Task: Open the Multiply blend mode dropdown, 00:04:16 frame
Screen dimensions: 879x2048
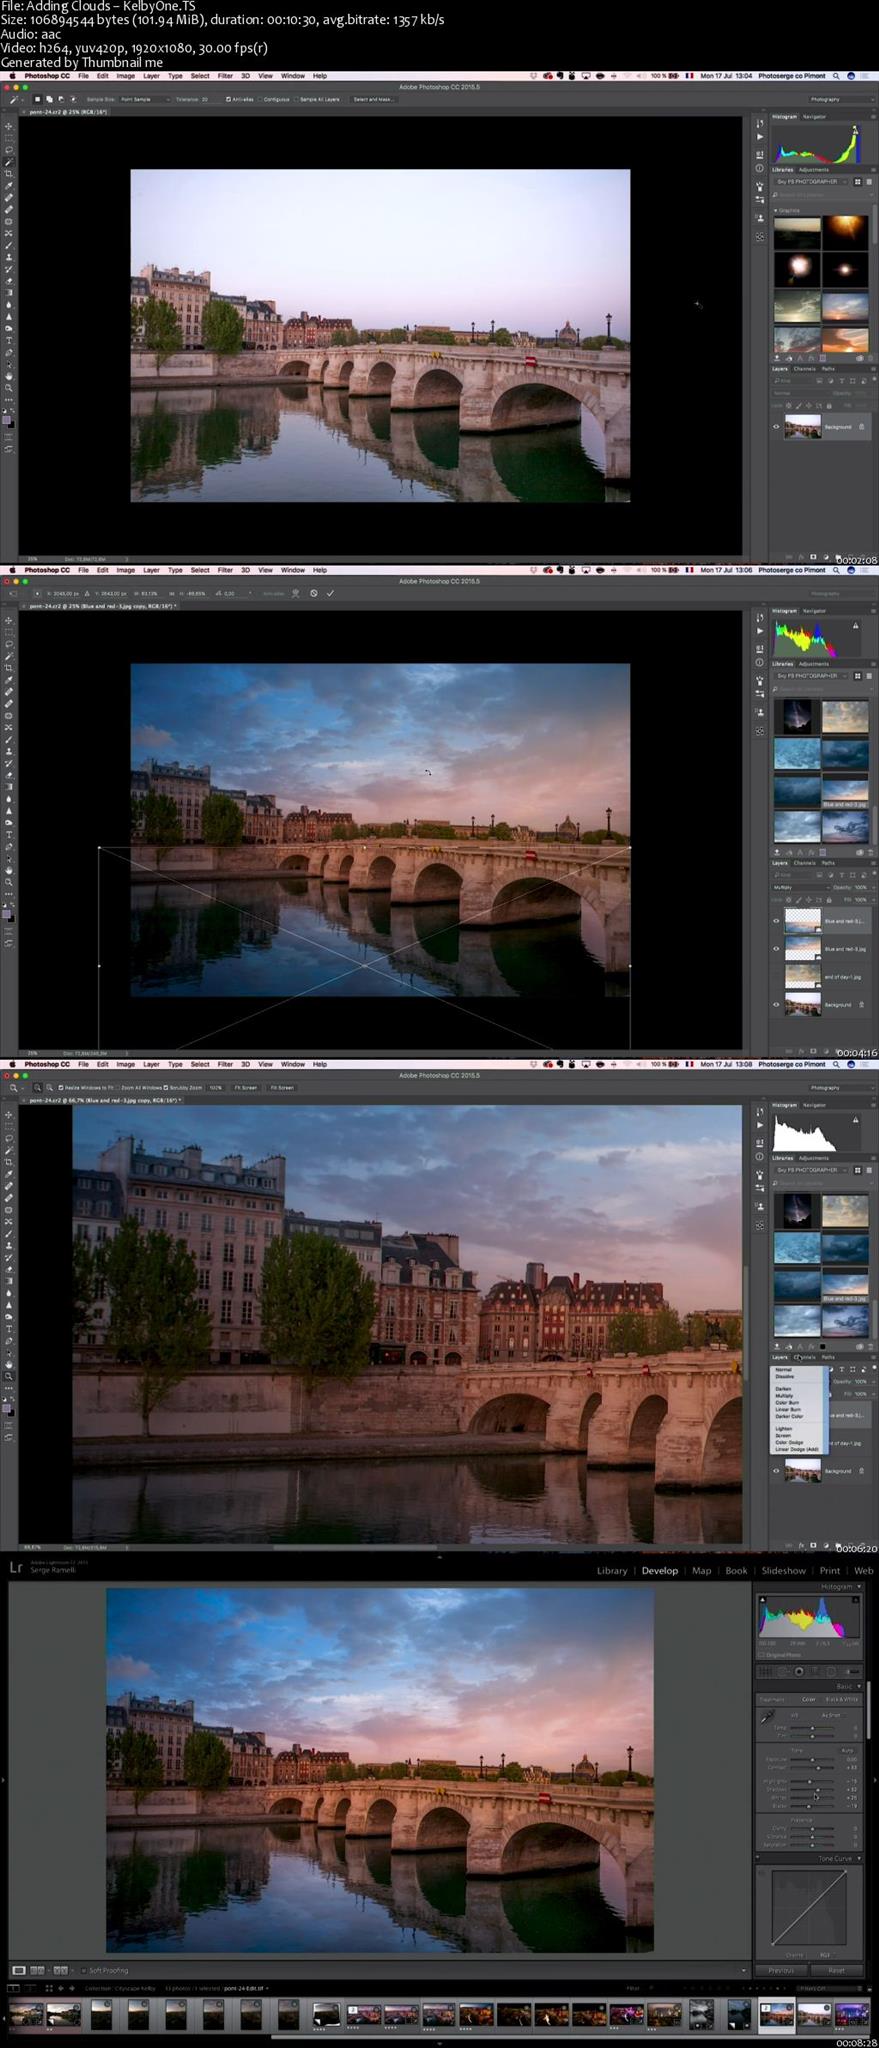Action: point(799,887)
